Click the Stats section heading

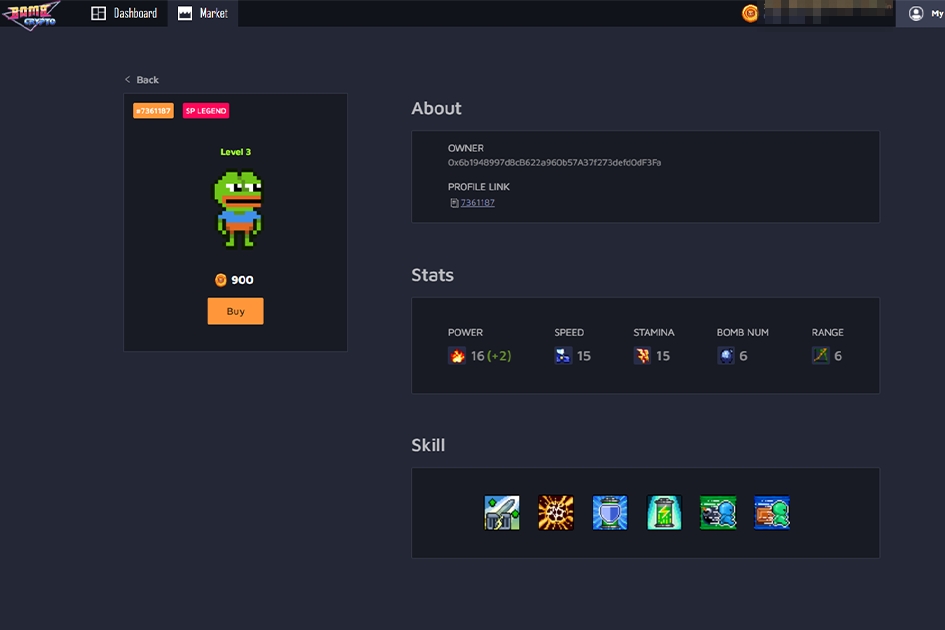coord(433,275)
